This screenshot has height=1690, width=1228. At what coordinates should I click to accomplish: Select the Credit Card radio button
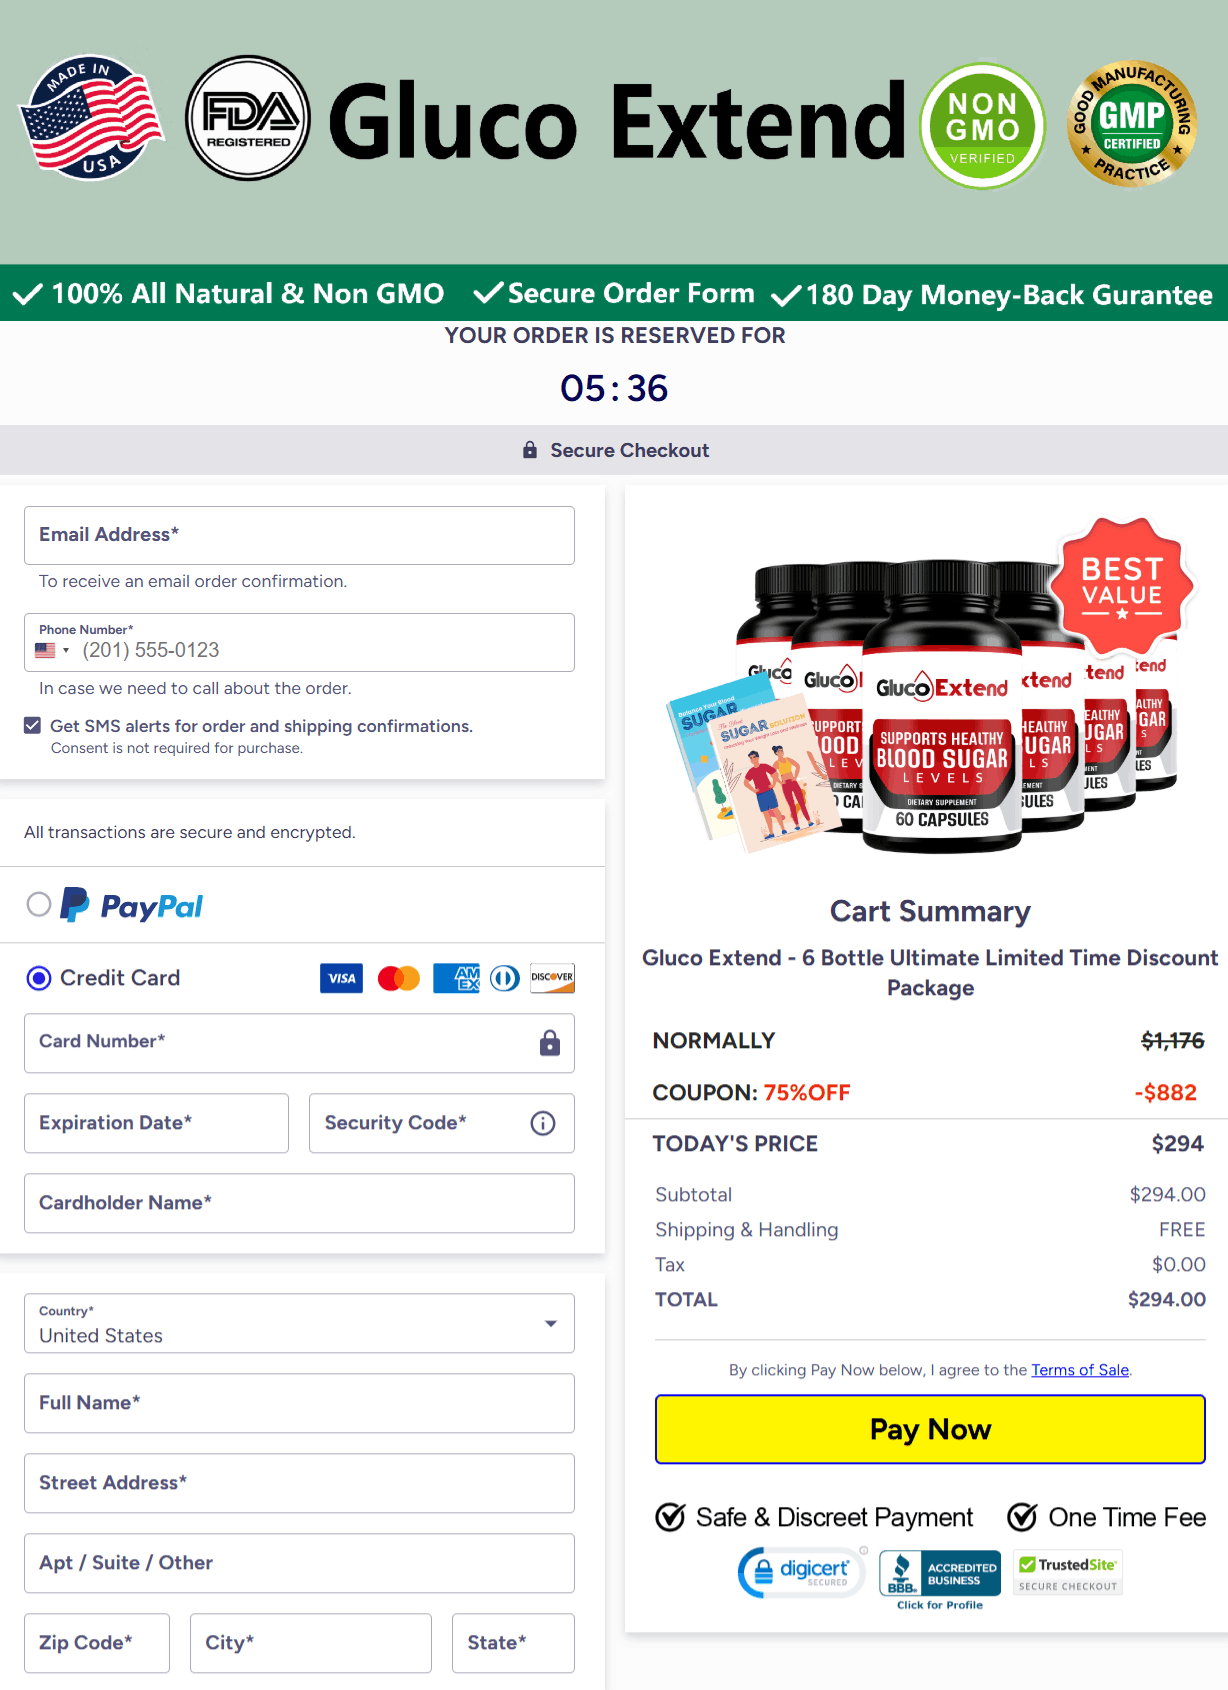click(x=39, y=978)
